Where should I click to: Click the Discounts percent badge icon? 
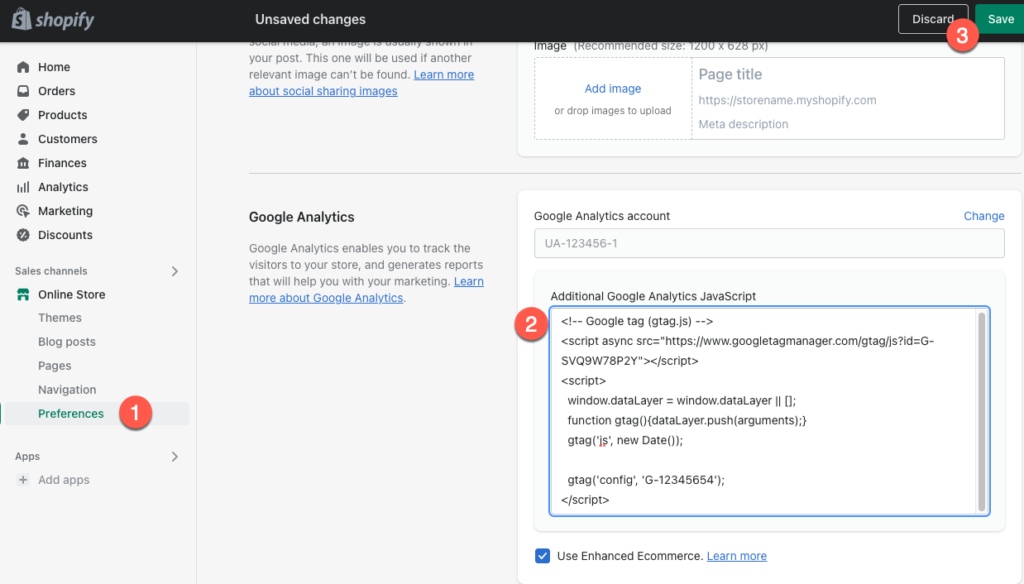point(23,235)
